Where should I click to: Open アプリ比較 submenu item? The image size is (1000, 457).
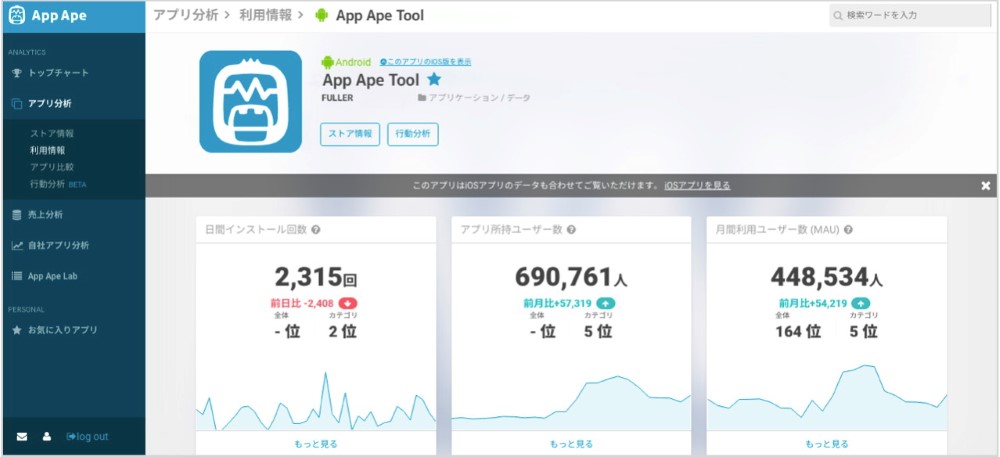(52, 167)
